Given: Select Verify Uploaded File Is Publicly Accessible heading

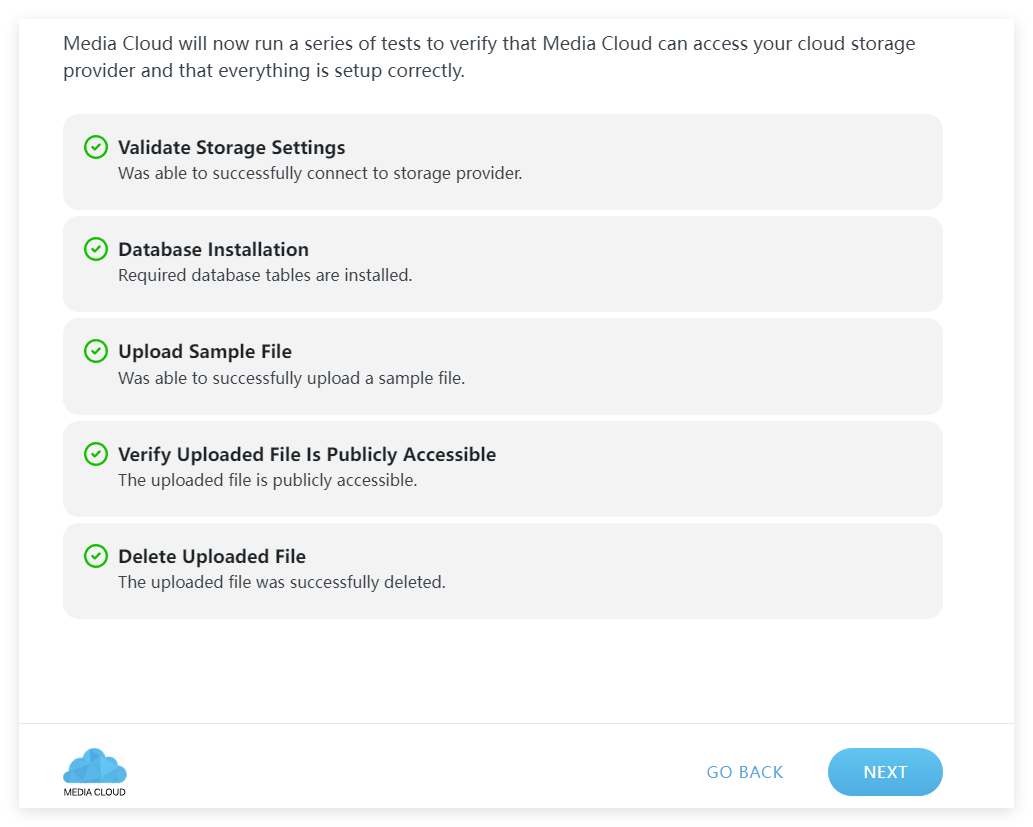Looking at the screenshot, I should (307, 454).
